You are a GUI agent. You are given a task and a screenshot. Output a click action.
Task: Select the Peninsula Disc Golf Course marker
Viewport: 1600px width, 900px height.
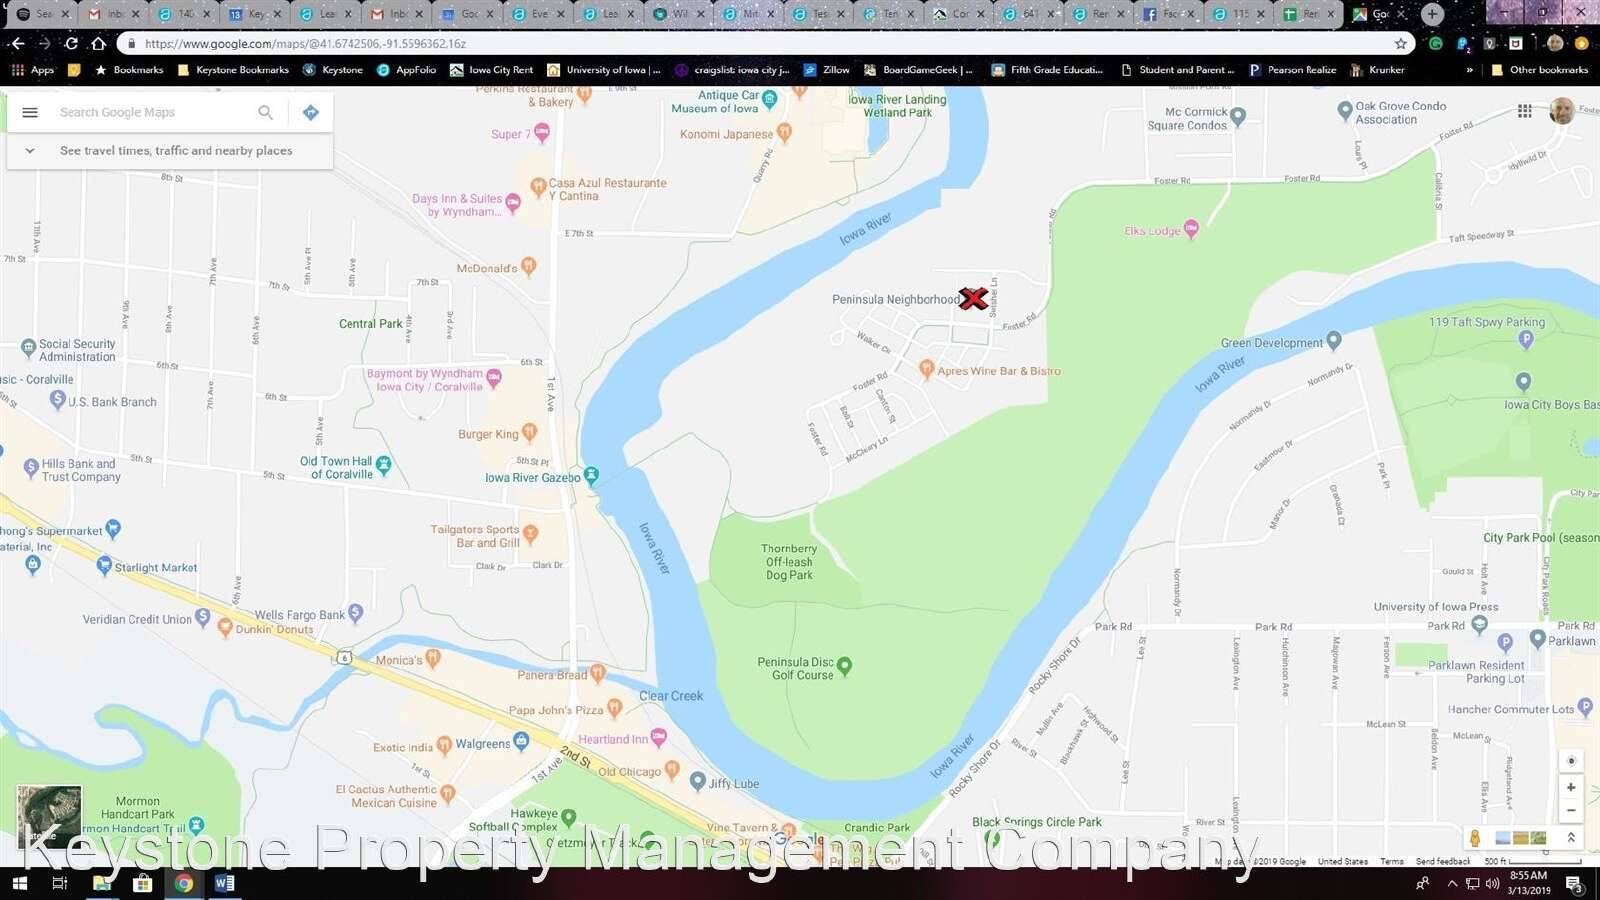tap(845, 666)
